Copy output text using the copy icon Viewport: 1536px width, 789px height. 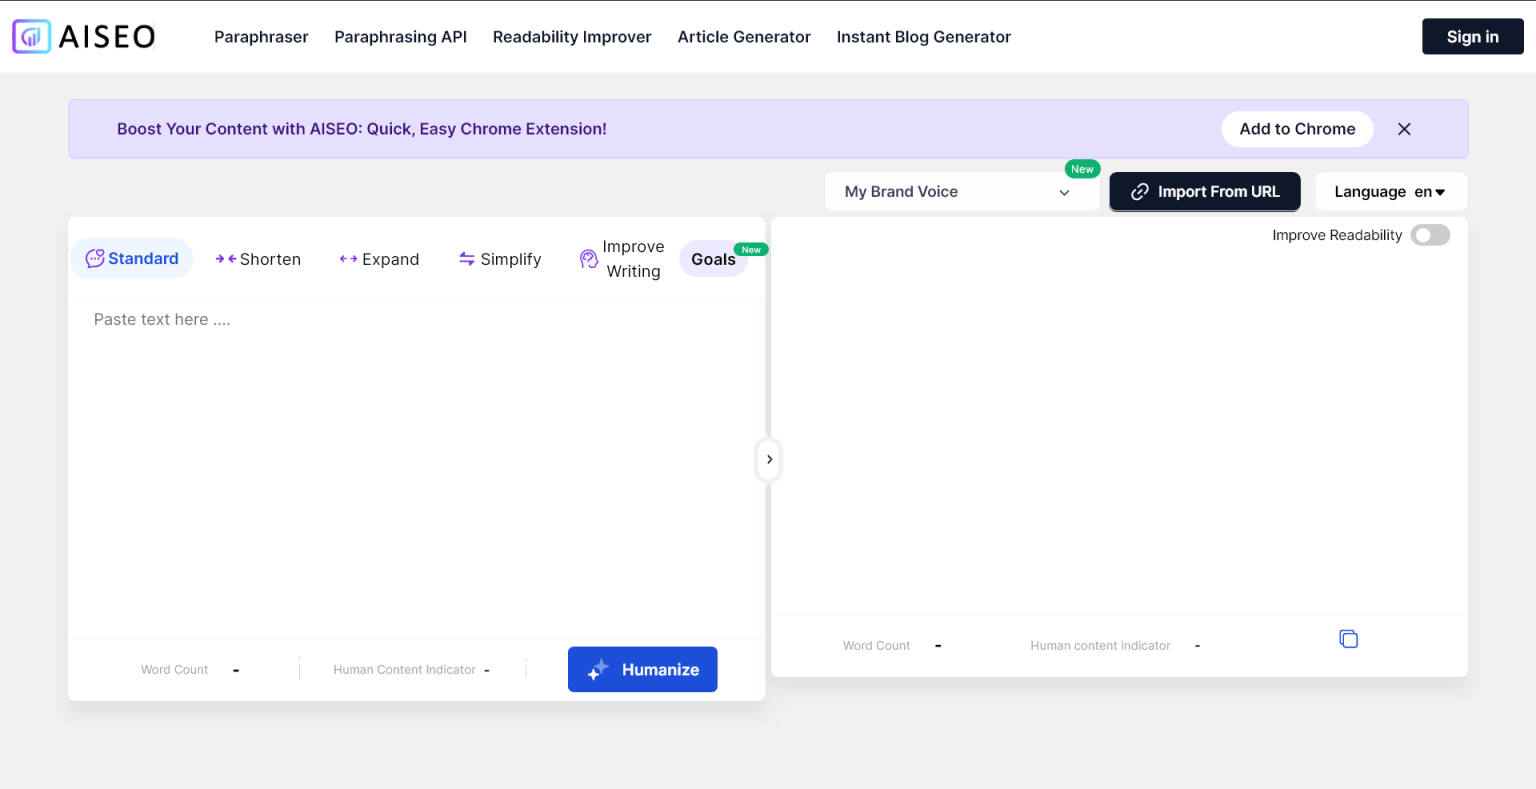pos(1348,638)
